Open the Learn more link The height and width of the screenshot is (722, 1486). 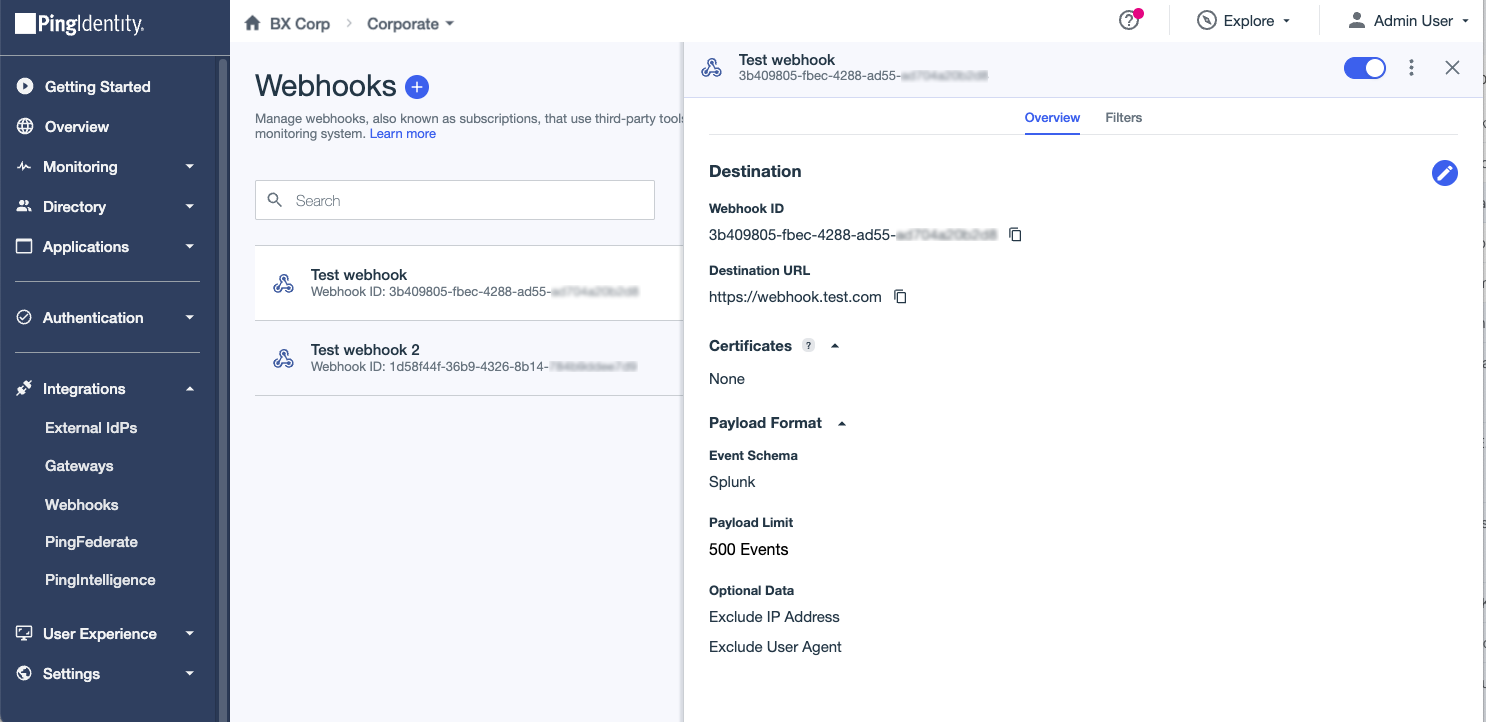[402, 133]
